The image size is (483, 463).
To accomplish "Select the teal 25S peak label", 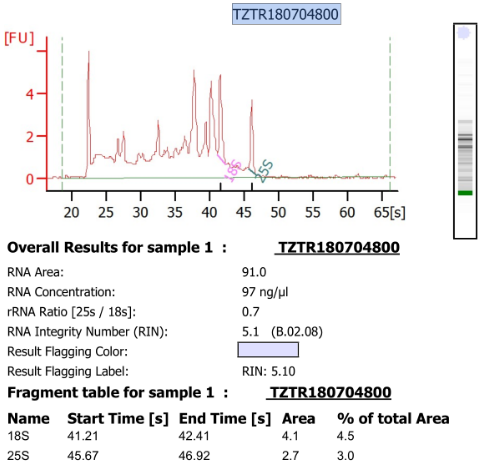I will coord(263,171).
